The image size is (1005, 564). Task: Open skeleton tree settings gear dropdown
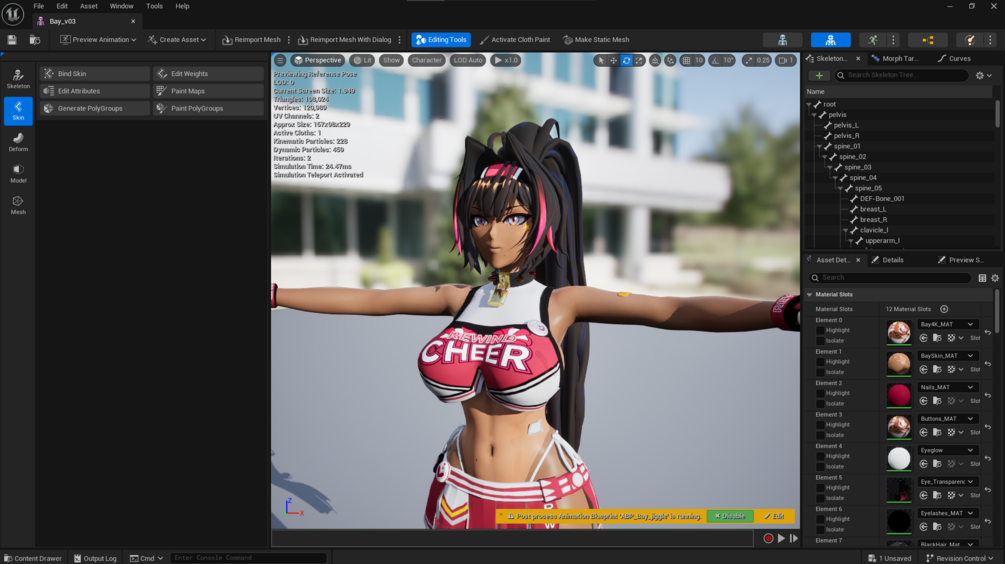coord(983,76)
